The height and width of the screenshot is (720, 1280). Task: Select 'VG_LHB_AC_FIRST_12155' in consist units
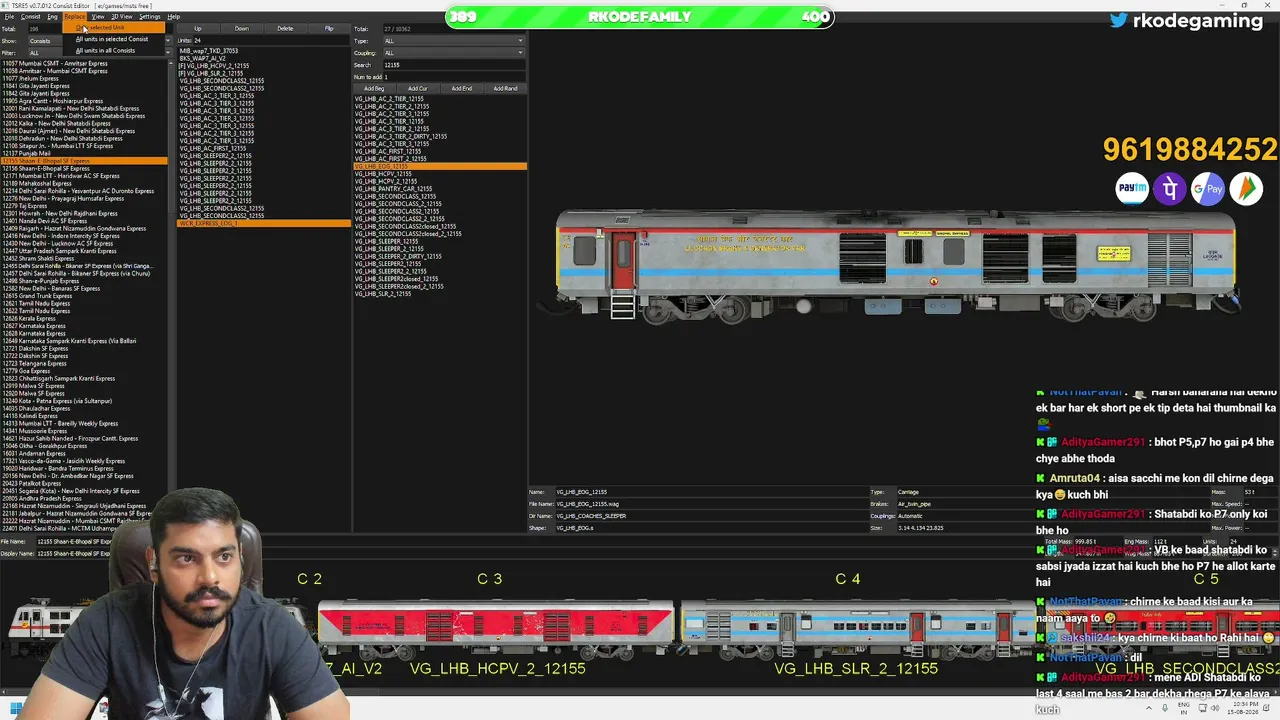pyautogui.click(x=213, y=149)
